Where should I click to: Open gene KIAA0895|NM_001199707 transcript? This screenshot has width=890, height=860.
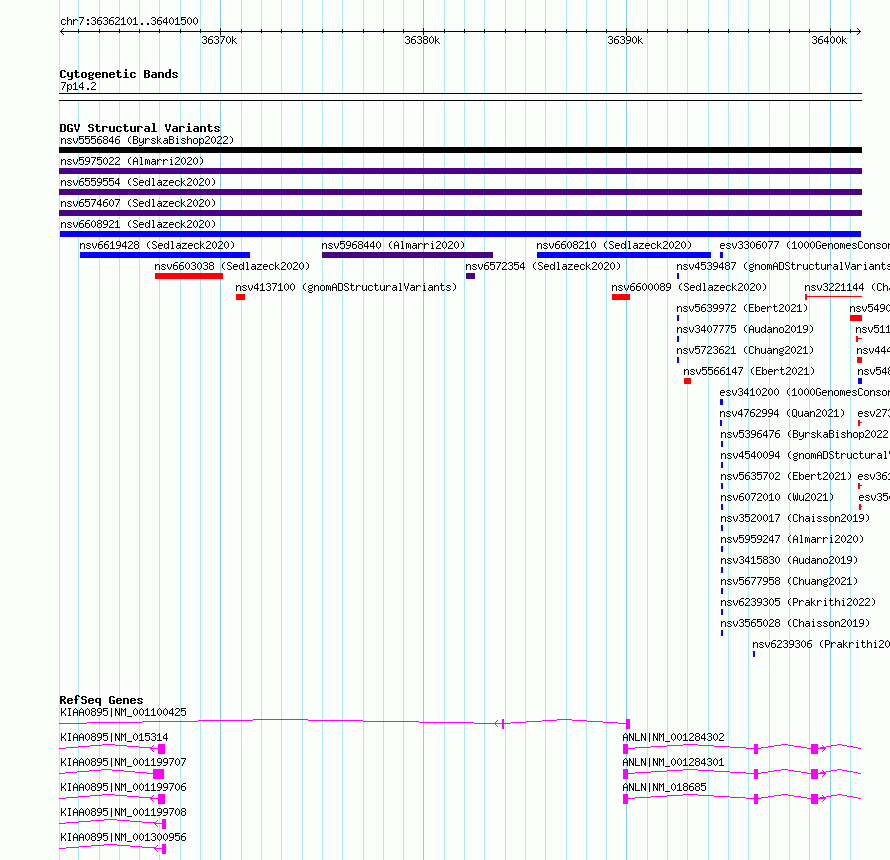[123, 762]
